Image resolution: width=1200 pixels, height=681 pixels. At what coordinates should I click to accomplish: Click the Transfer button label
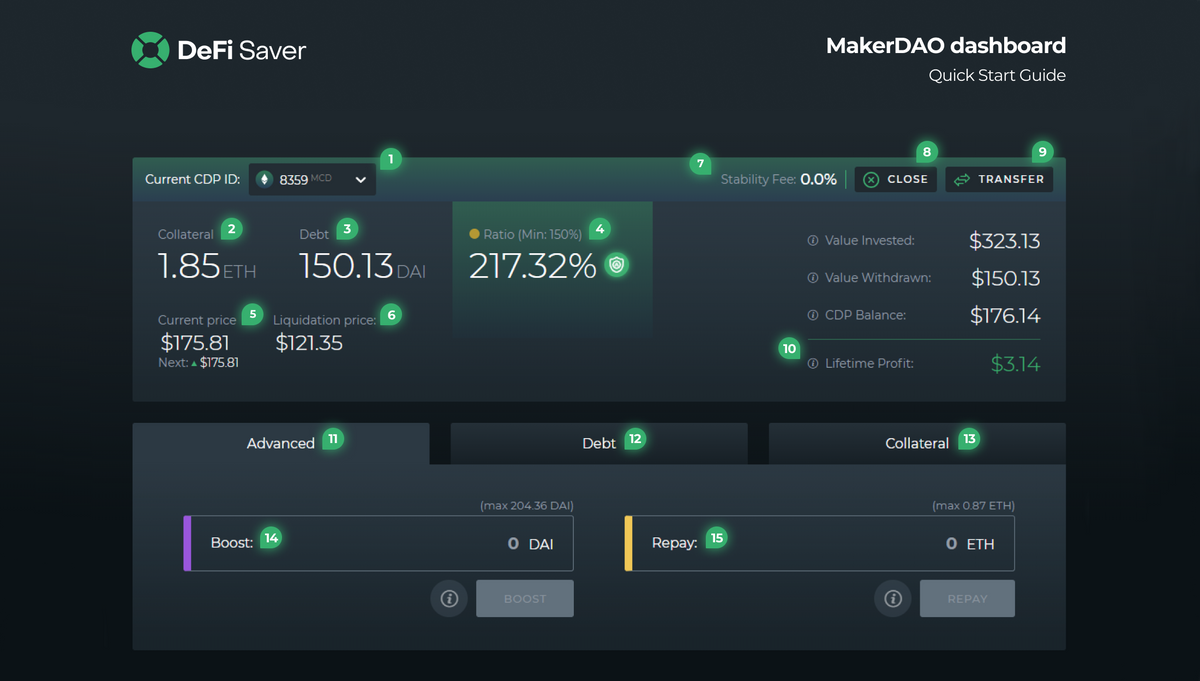pos(1011,179)
